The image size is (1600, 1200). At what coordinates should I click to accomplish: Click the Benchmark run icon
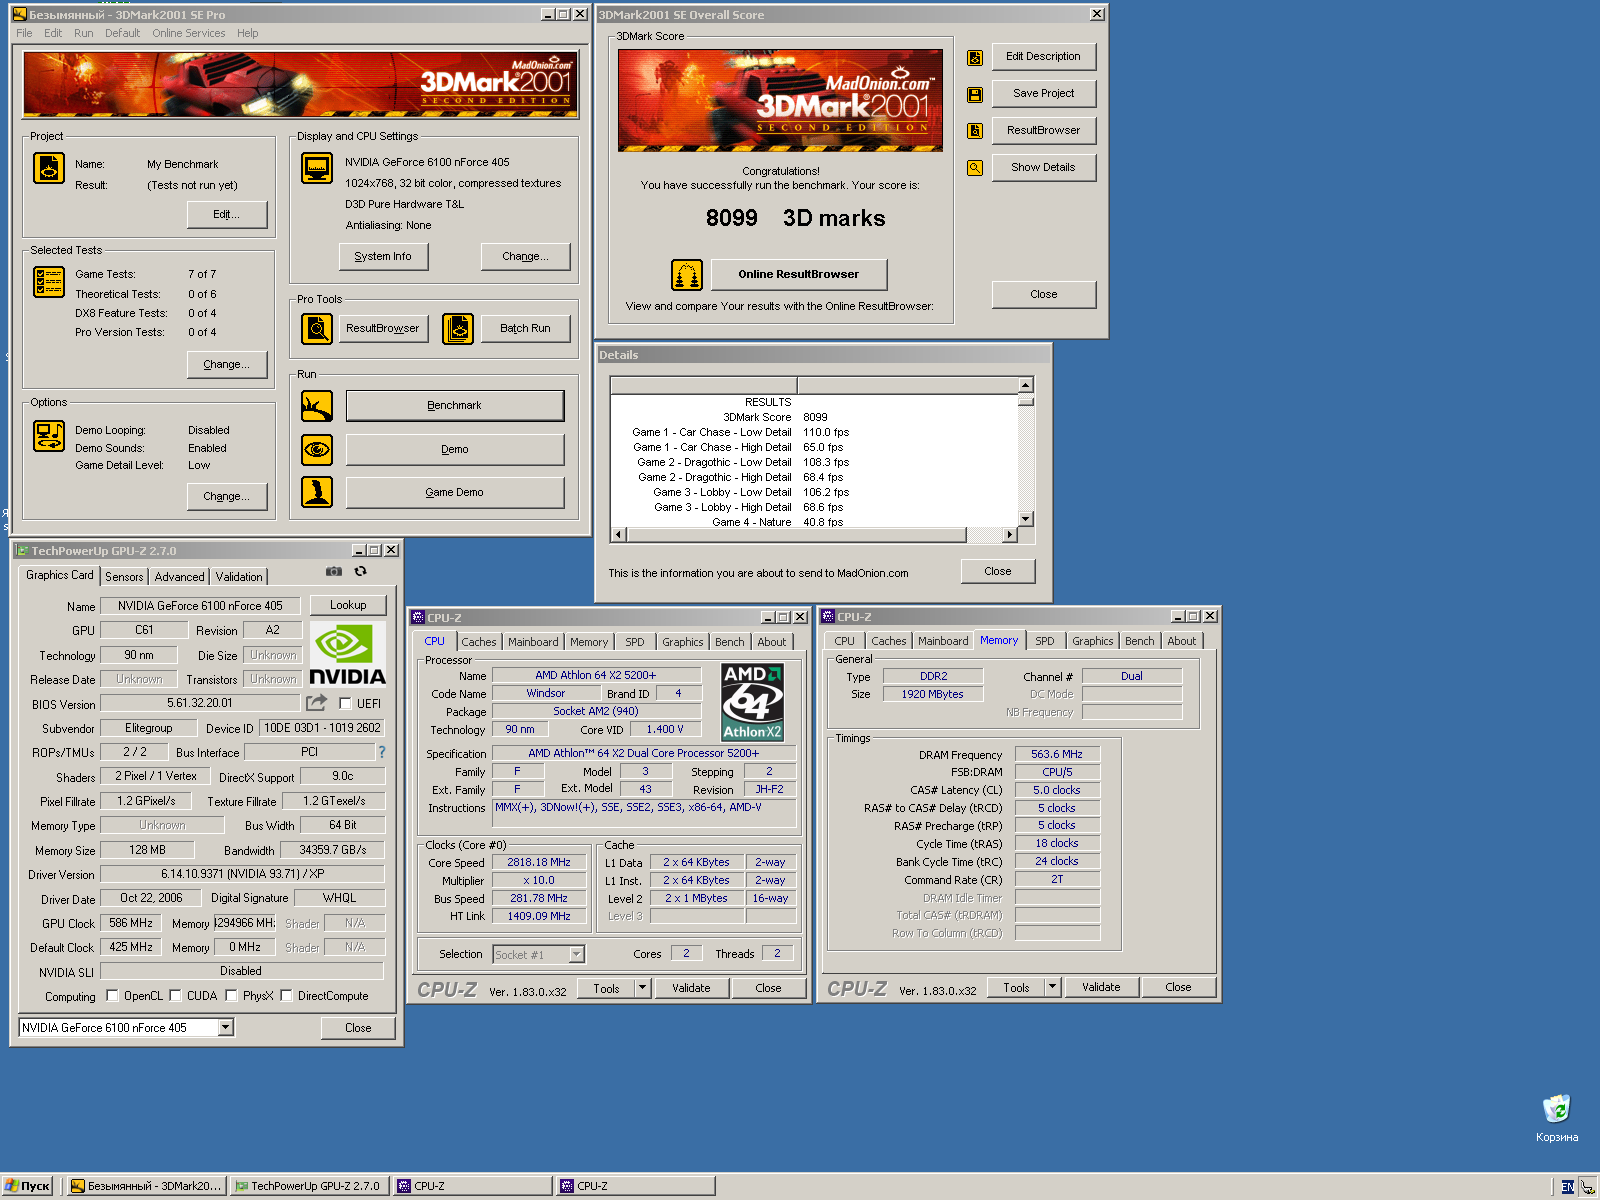click(x=317, y=406)
